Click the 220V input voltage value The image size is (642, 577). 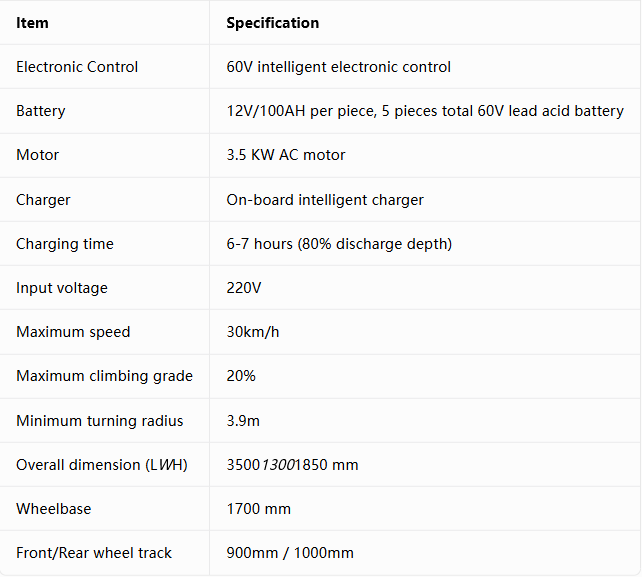pyautogui.click(x=244, y=288)
